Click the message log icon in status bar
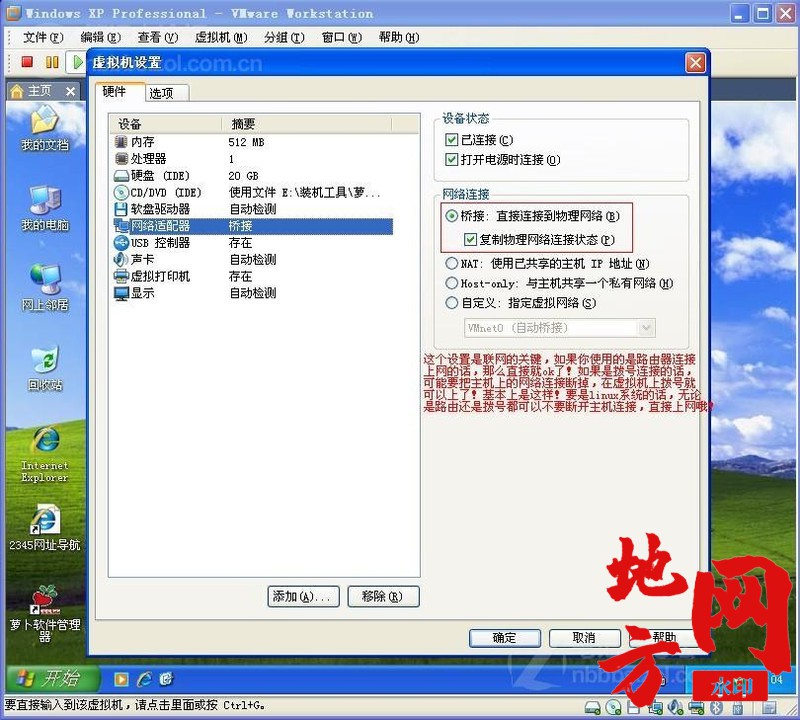Image resolution: width=800 pixels, height=720 pixels. click(x=769, y=708)
